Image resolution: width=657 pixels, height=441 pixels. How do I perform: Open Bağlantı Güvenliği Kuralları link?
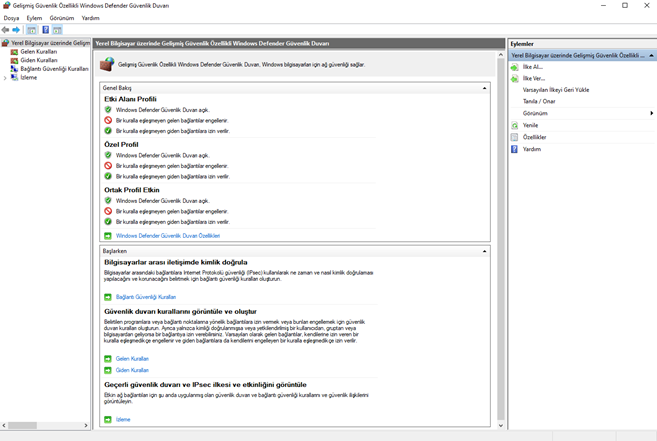pyautogui.click(x=146, y=297)
